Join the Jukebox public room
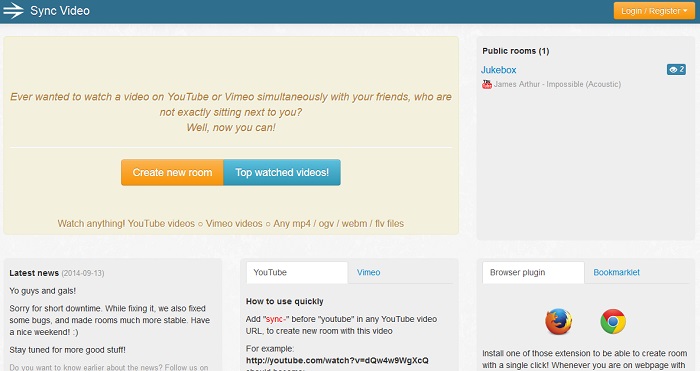Image resolution: width=700 pixels, height=371 pixels. click(x=498, y=70)
